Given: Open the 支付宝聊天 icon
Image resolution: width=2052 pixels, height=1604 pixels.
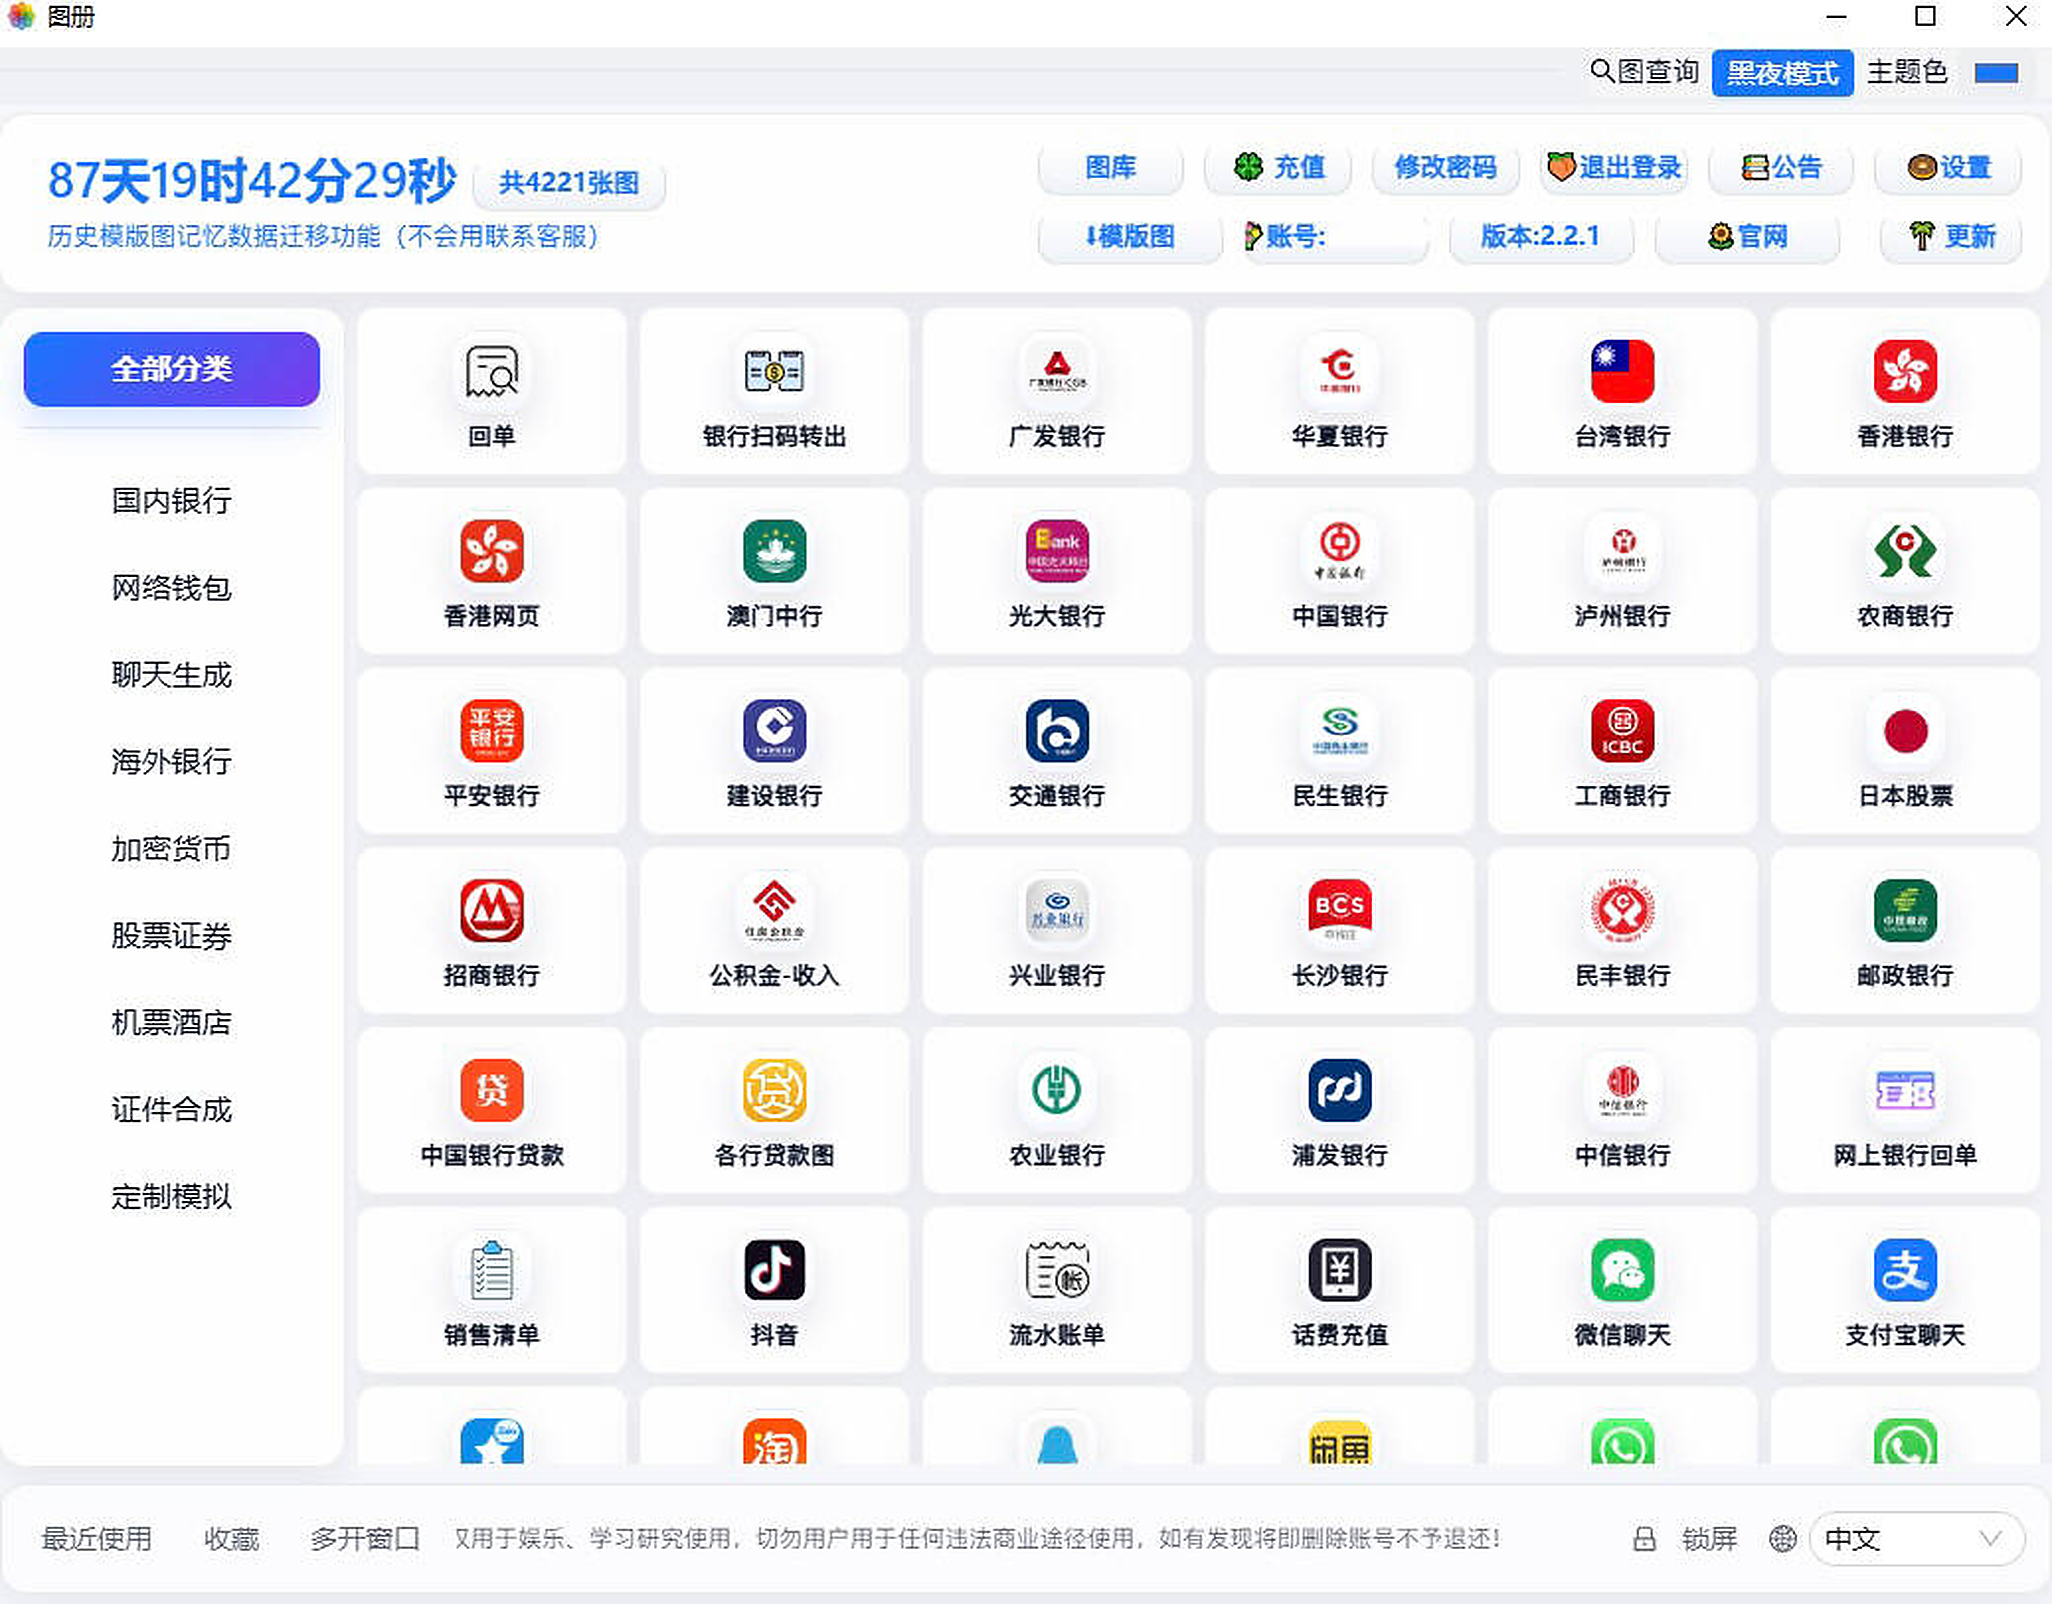Looking at the screenshot, I should [x=1905, y=1270].
